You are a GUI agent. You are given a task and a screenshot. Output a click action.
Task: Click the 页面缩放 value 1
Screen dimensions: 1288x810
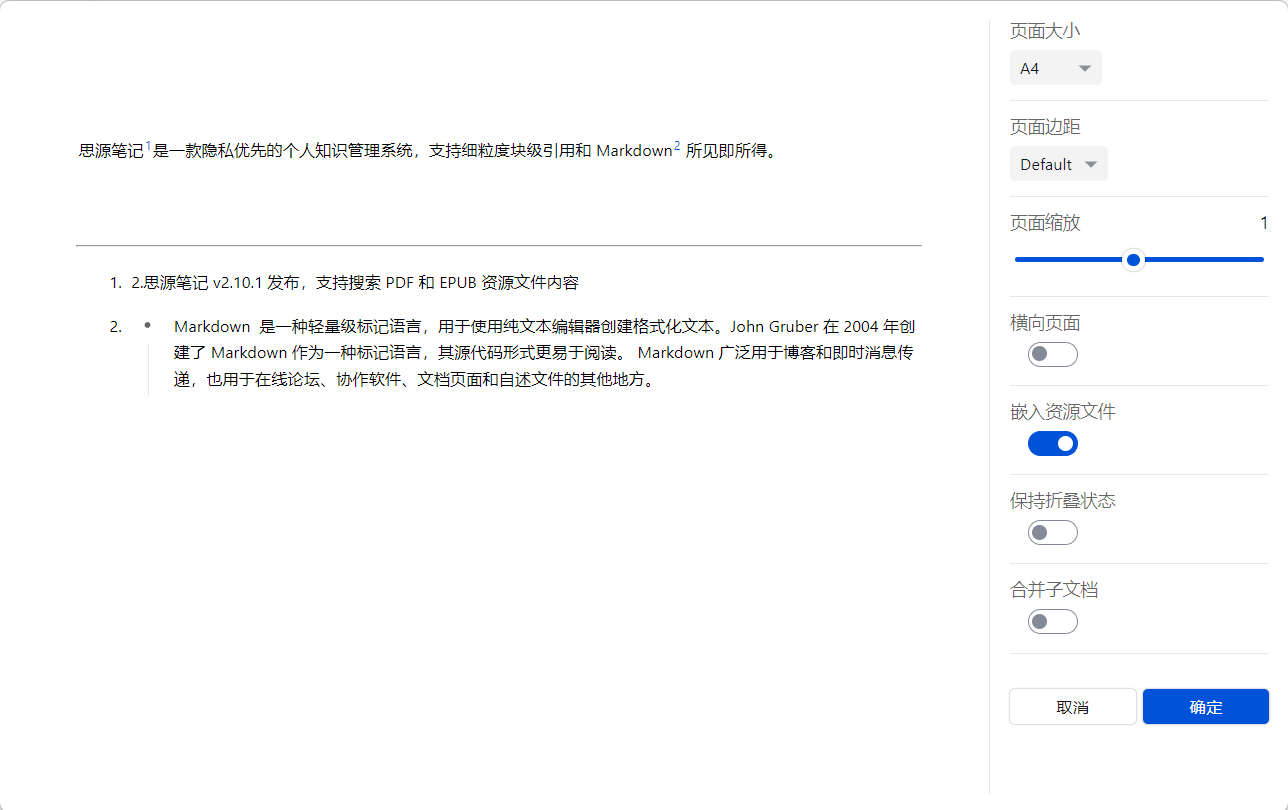(x=1264, y=223)
